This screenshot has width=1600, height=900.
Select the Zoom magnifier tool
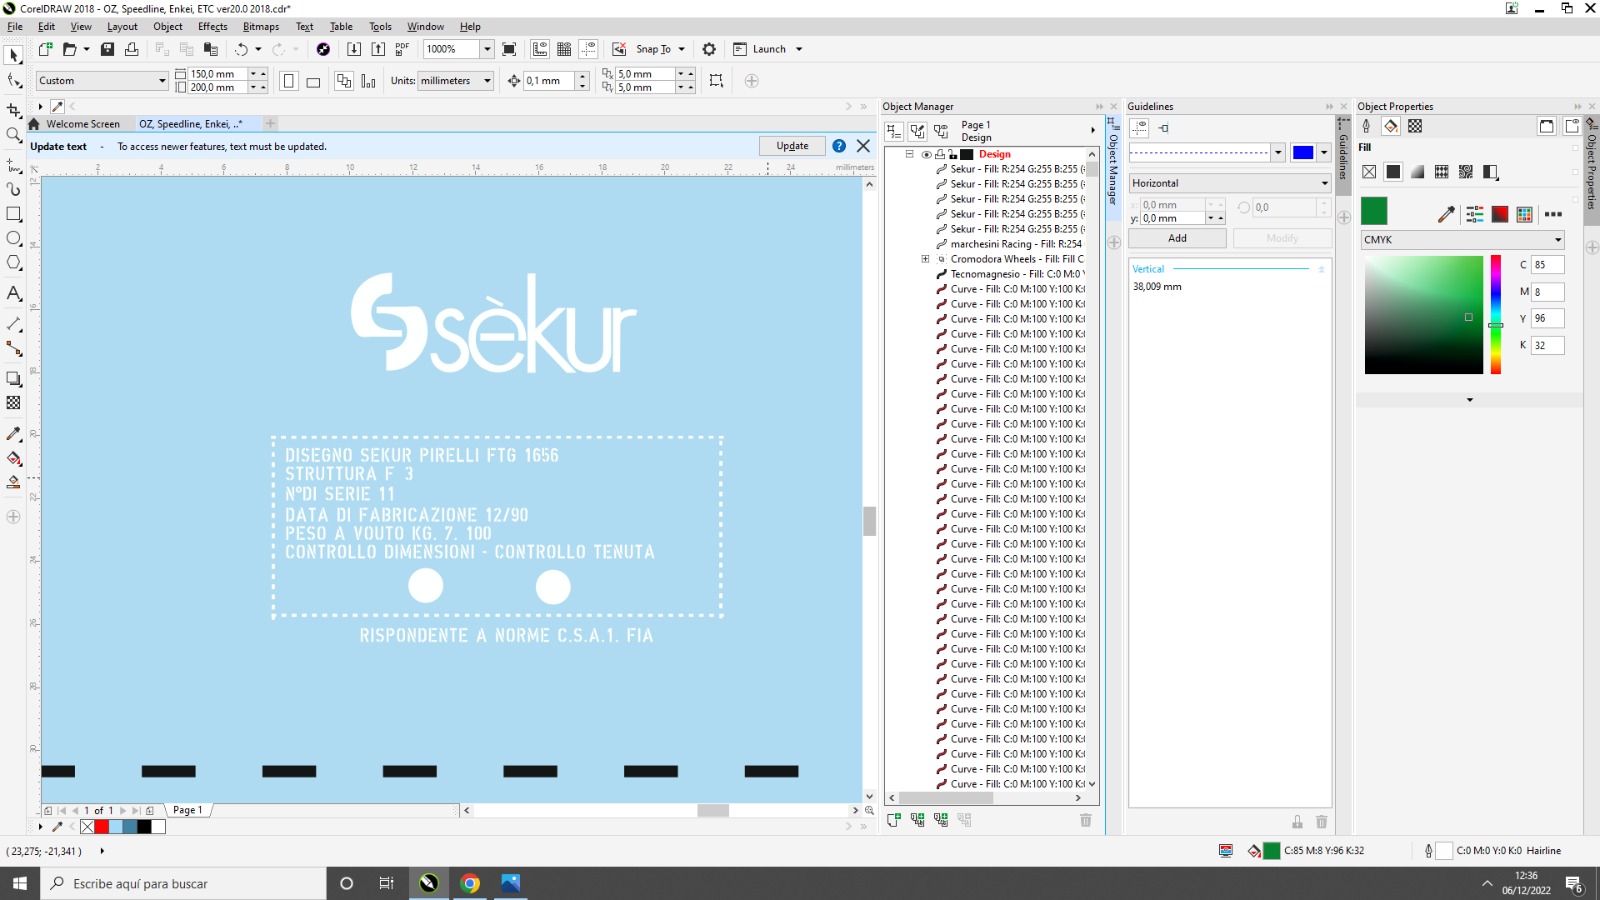(x=14, y=134)
